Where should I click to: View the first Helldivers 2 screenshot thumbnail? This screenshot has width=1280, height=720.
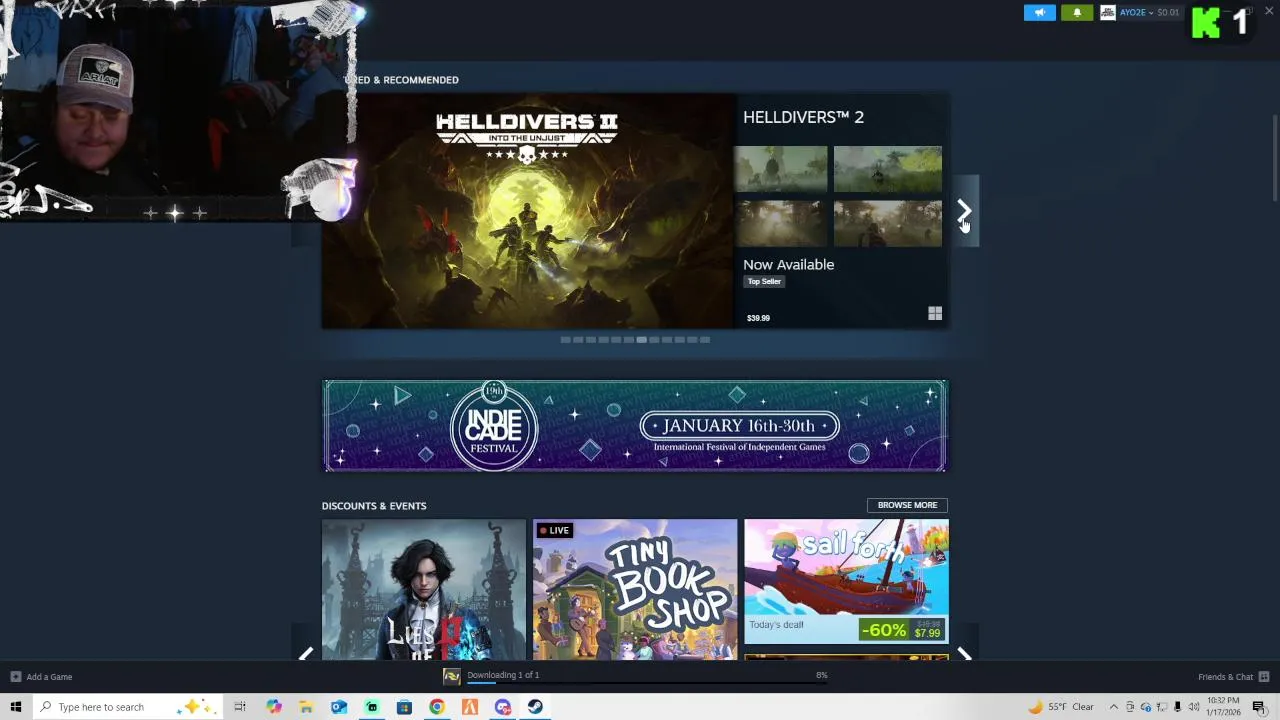pos(781,169)
